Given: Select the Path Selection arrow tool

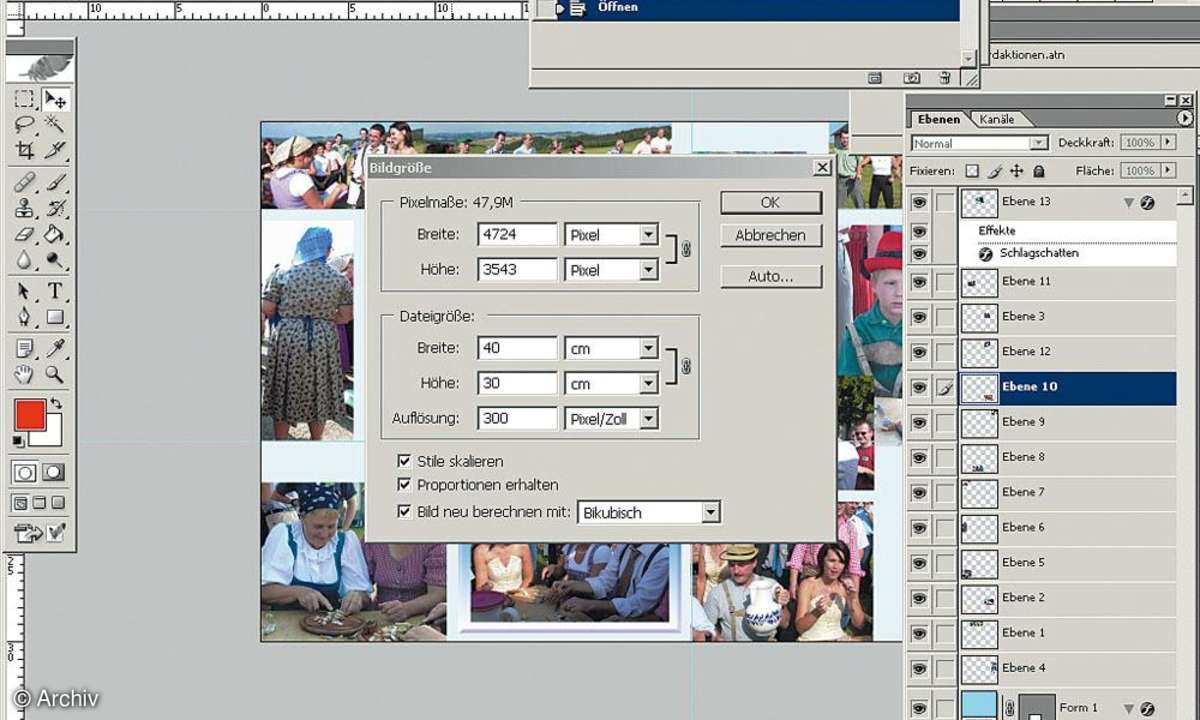Looking at the screenshot, I should 24,292.
